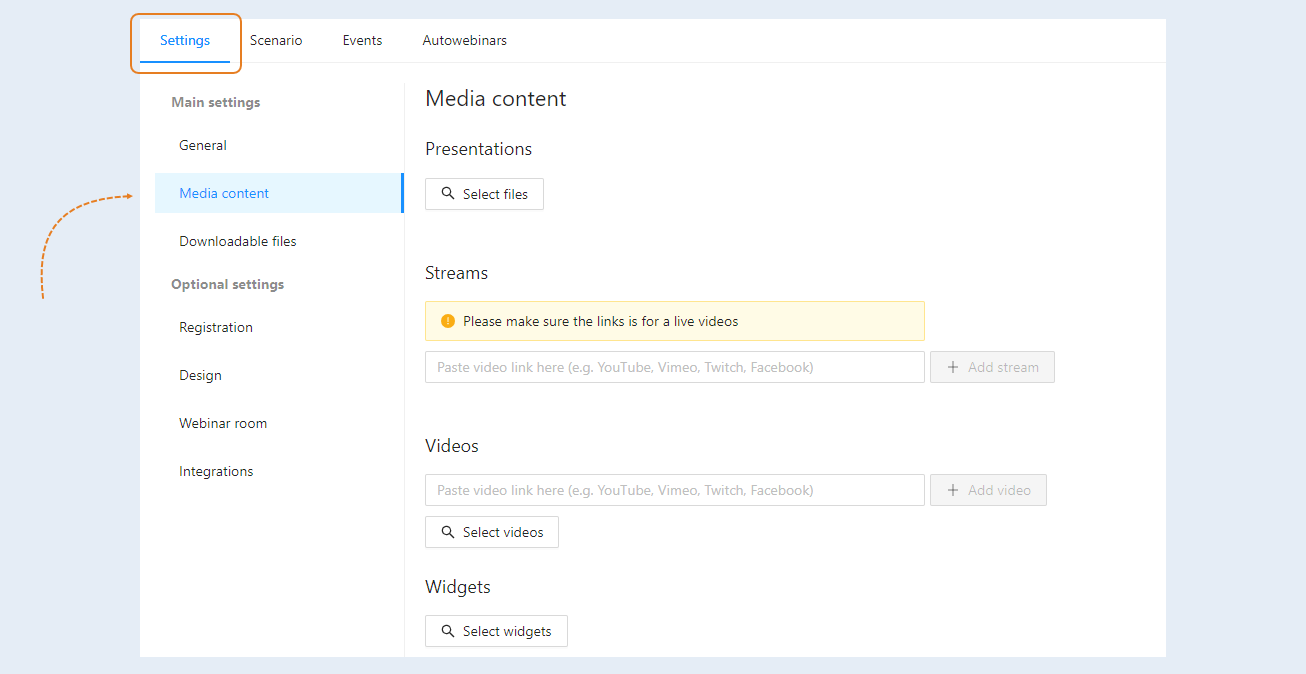Image resolution: width=1306 pixels, height=674 pixels.
Task: Click the Videos section heading
Action: [x=452, y=446]
